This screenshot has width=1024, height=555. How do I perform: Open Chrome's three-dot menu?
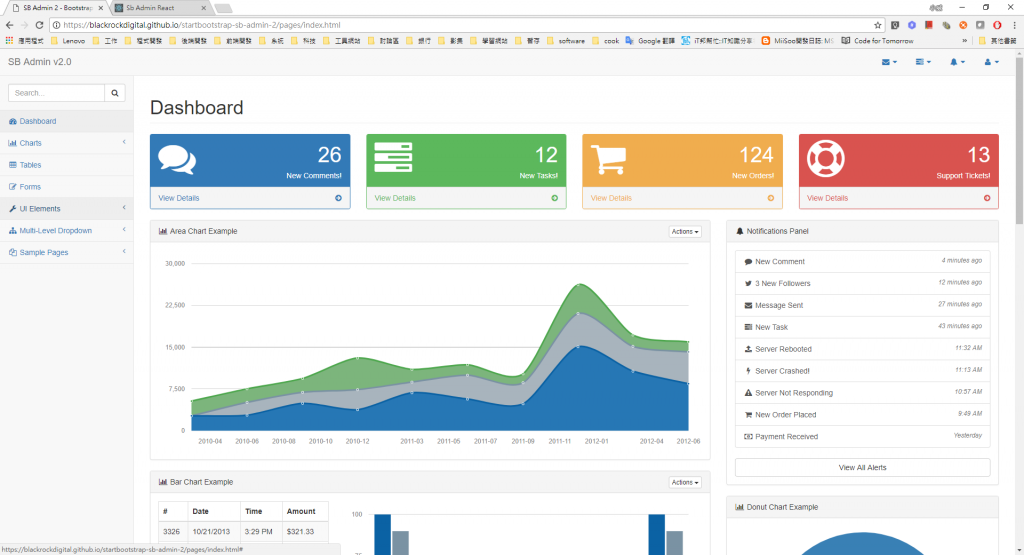[1014, 25]
